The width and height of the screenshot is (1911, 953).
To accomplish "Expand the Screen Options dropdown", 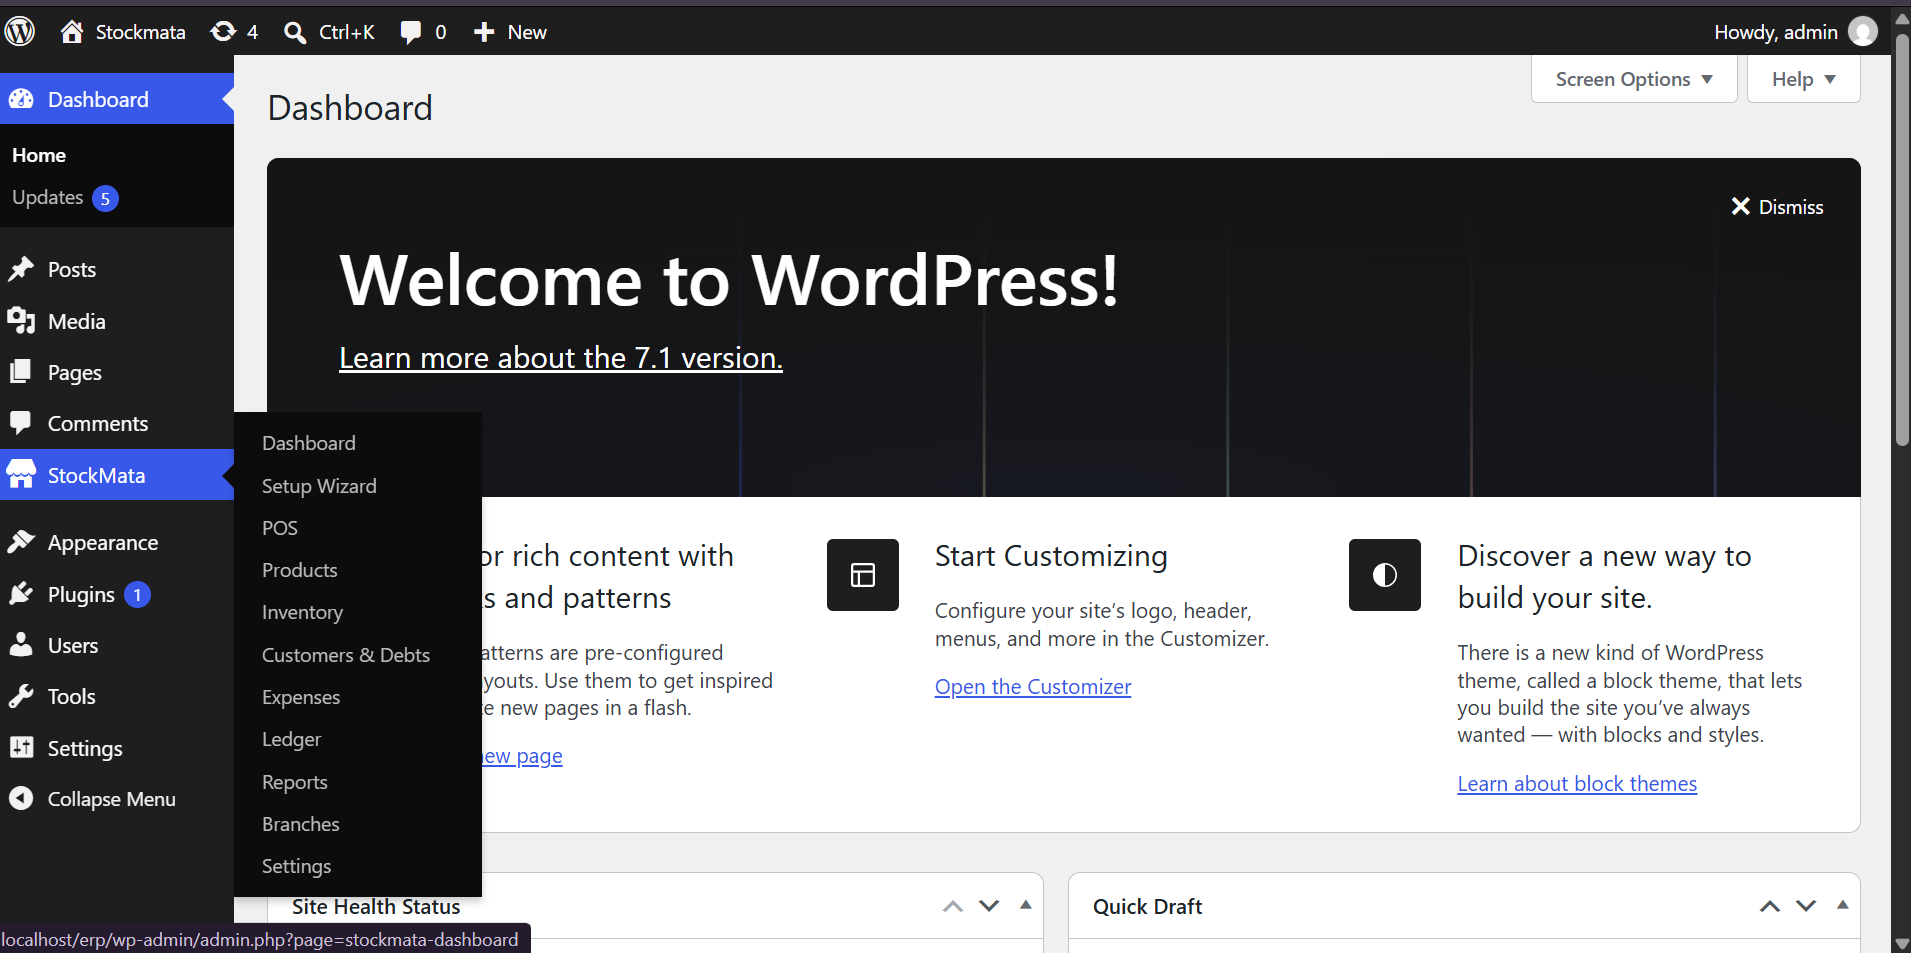I will click(x=1634, y=79).
